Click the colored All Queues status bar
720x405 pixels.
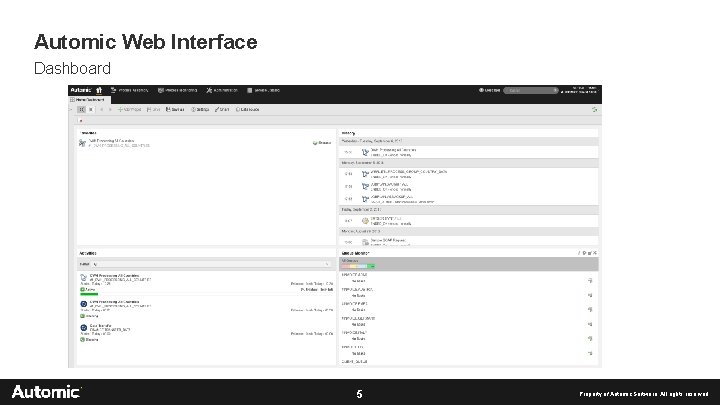click(x=358, y=266)
